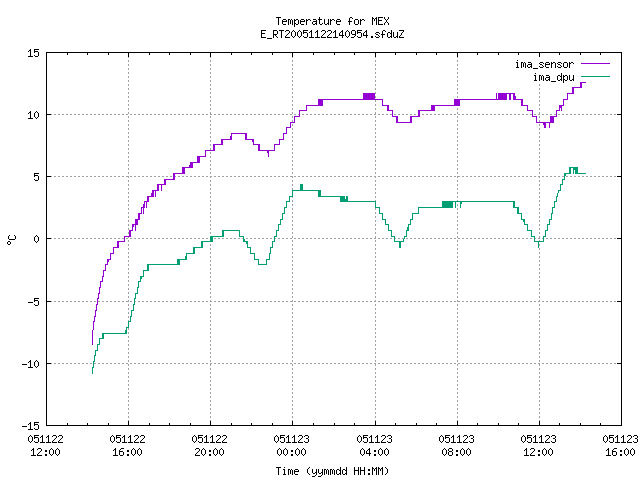Click the x-axis label 051123 16:00

point(620,446)
